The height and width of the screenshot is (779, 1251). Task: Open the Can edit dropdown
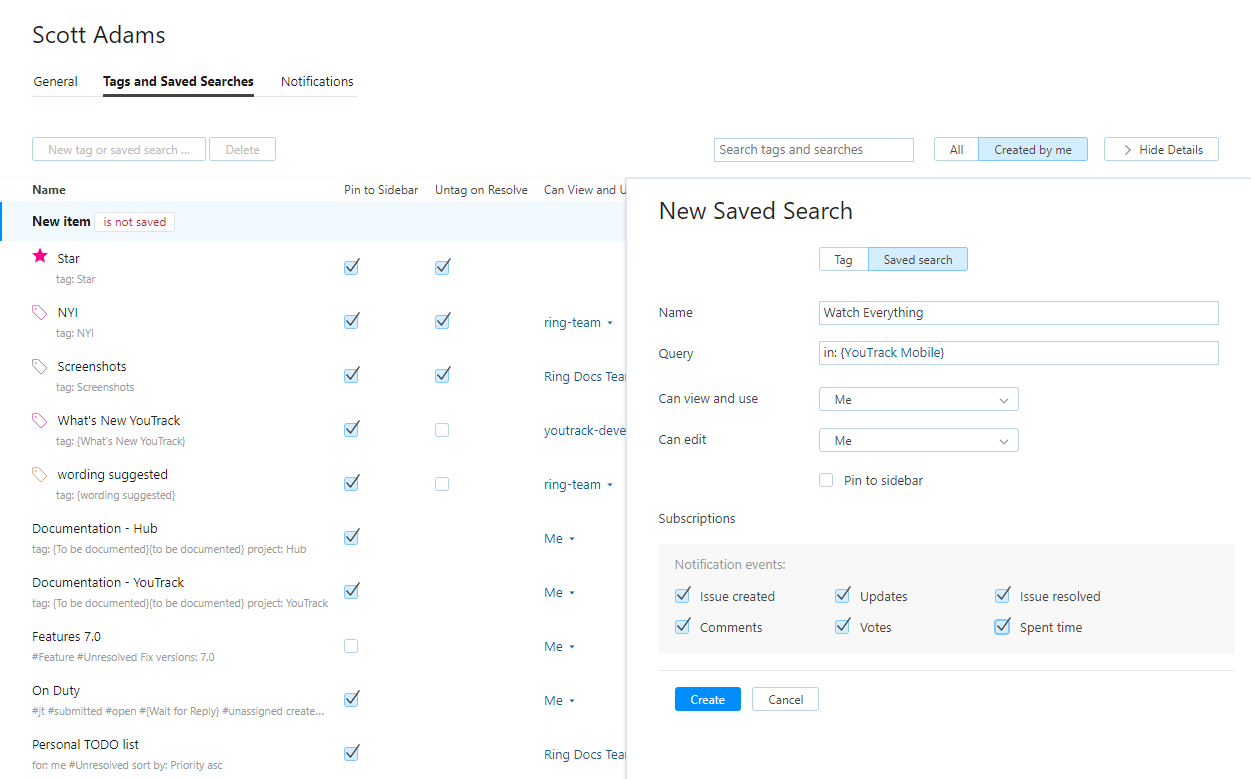coord(918,440)
